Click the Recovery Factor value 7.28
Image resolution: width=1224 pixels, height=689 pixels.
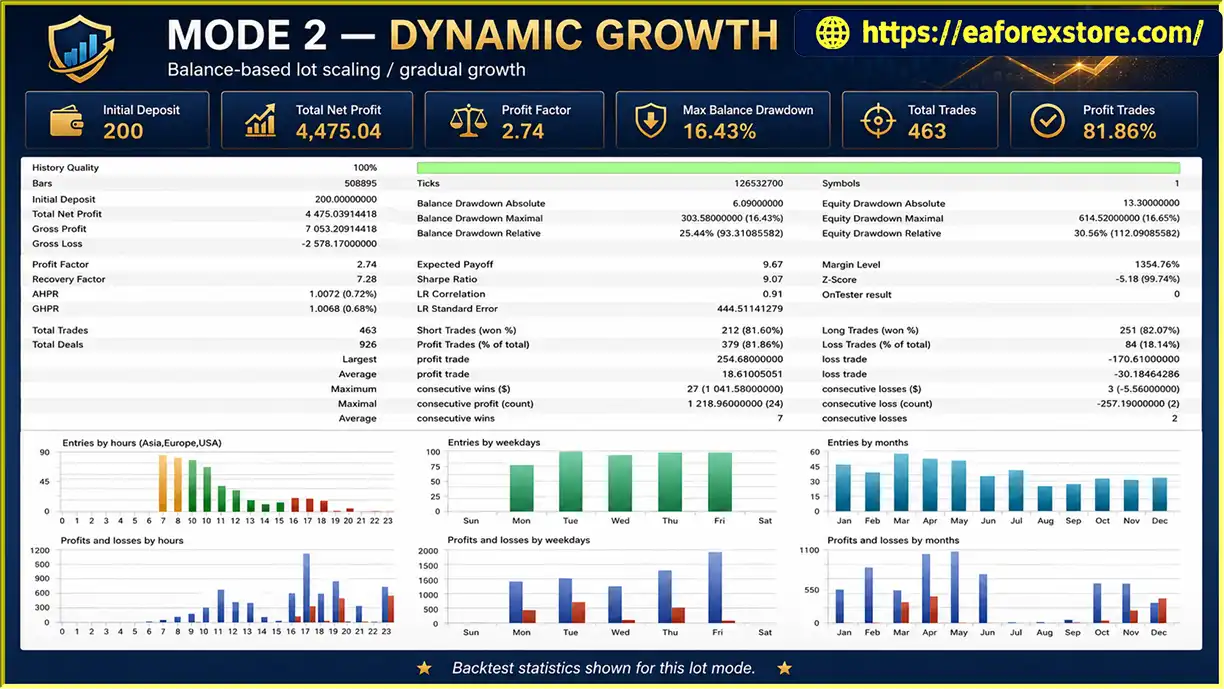367,280
